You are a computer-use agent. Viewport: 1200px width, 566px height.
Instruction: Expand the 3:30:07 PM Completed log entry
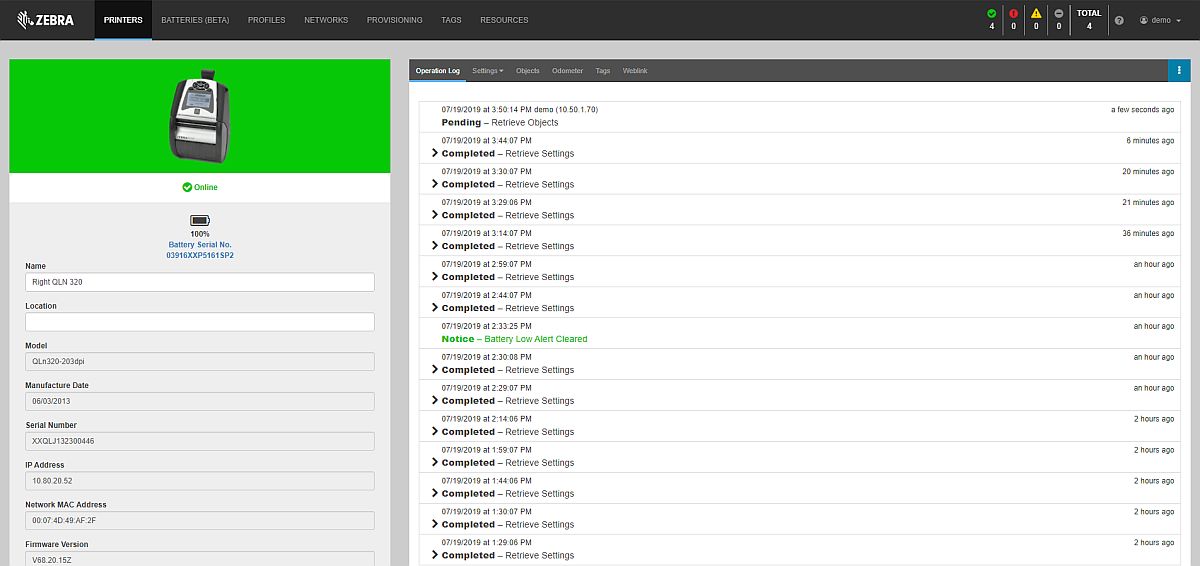[x=435, y=185]
